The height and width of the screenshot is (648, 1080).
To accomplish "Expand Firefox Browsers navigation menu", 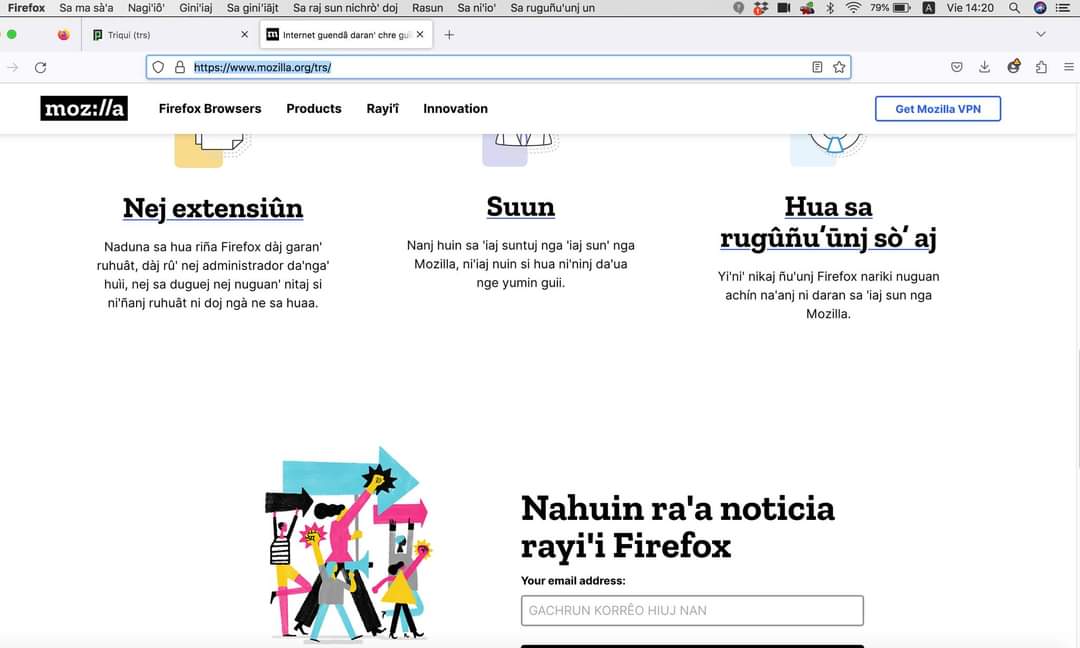I will (210, 109).
